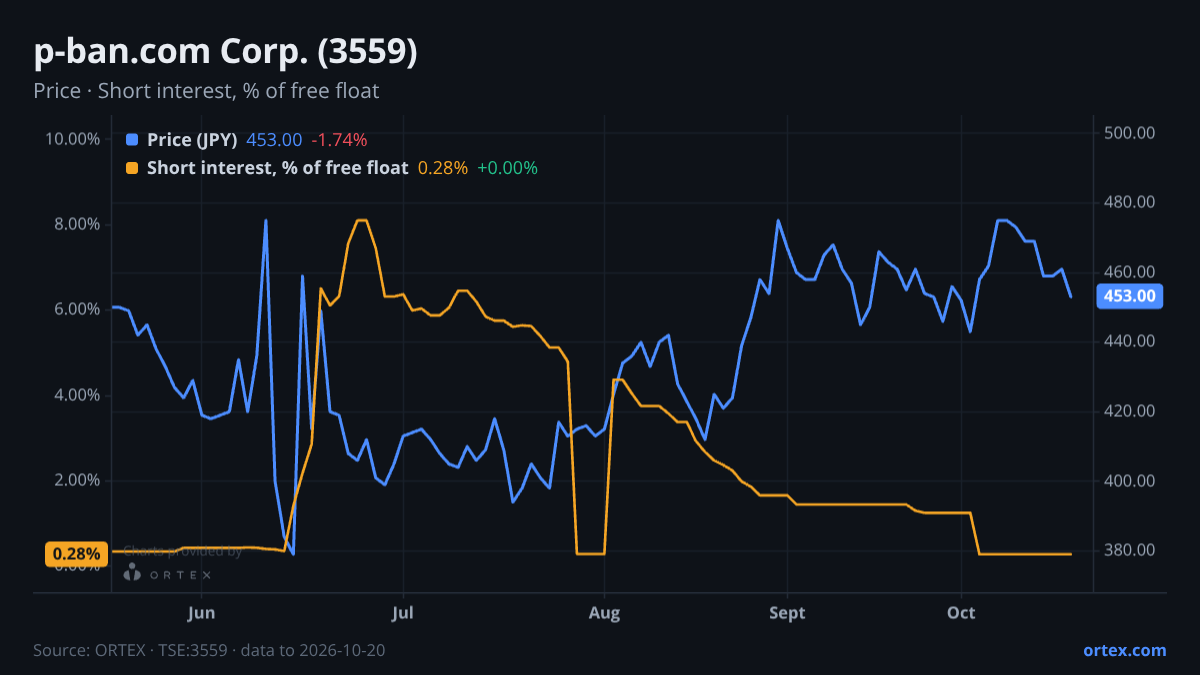The width and height of the screenshot is (1200, 675).
Task: Click the 453.00 price axis badge
Action: point(1130,296)
